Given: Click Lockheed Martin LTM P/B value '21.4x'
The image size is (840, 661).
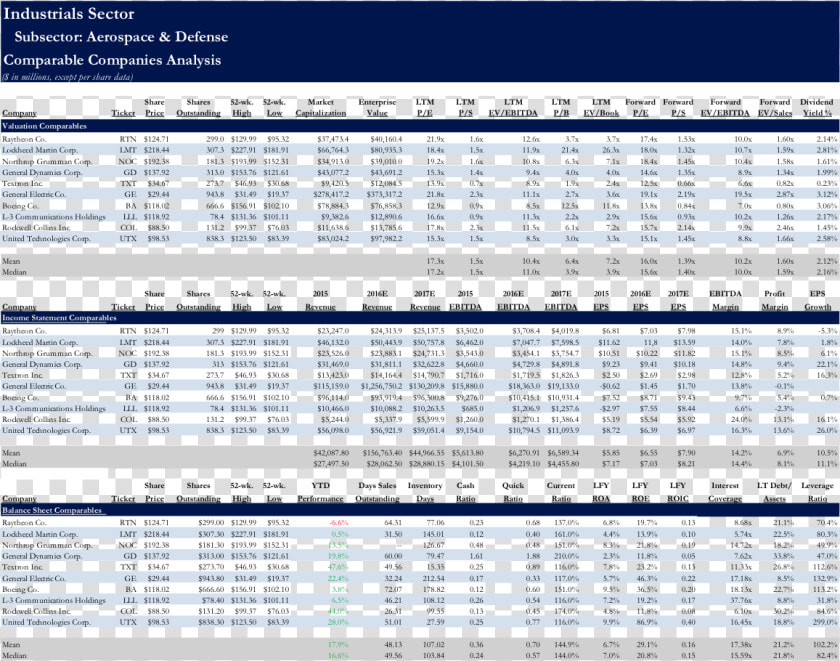Looking at the screenshot, I should point(570,150).
